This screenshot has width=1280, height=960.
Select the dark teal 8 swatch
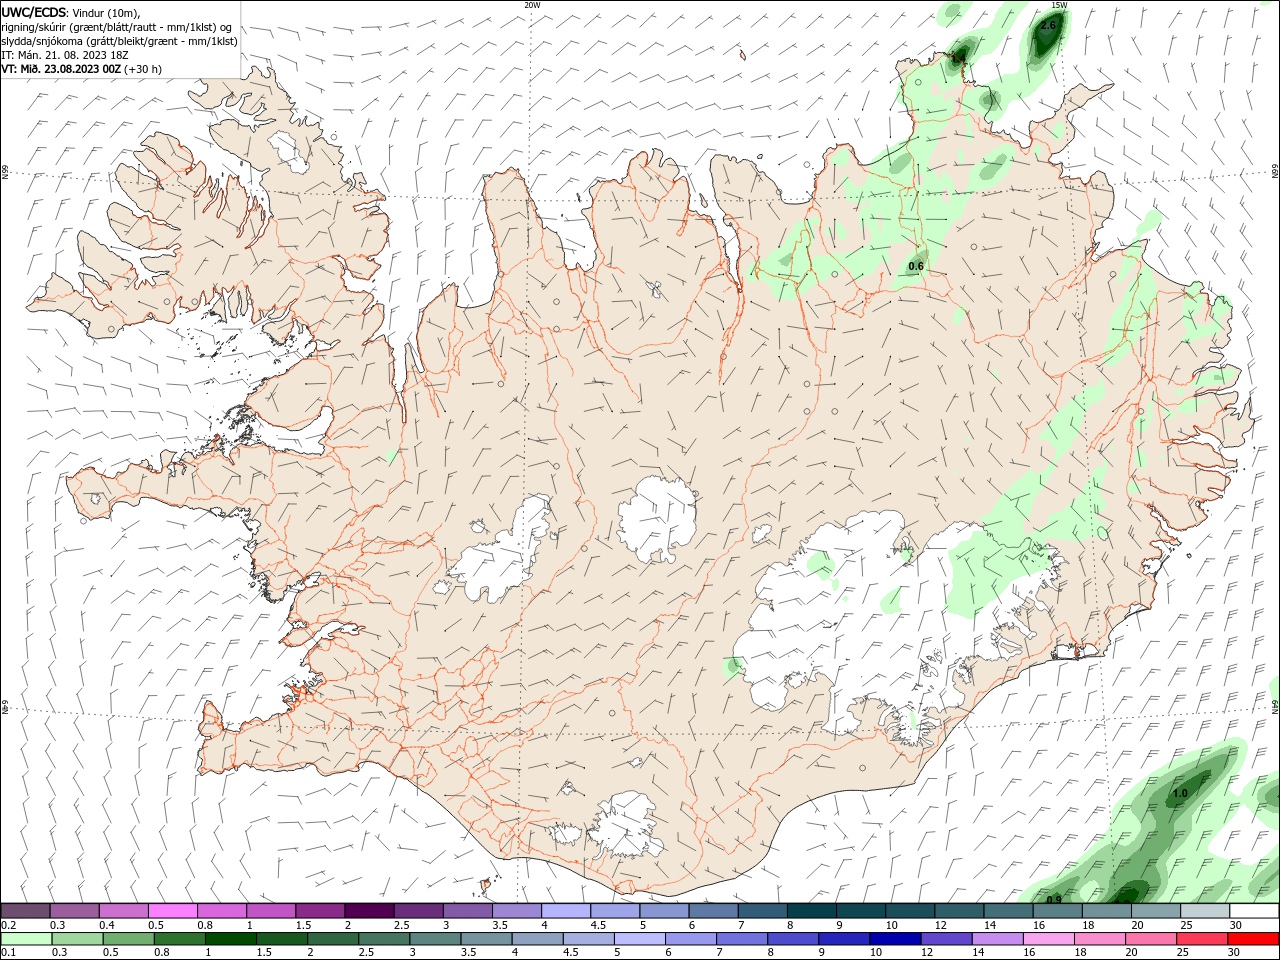click(x=811, y=910)
